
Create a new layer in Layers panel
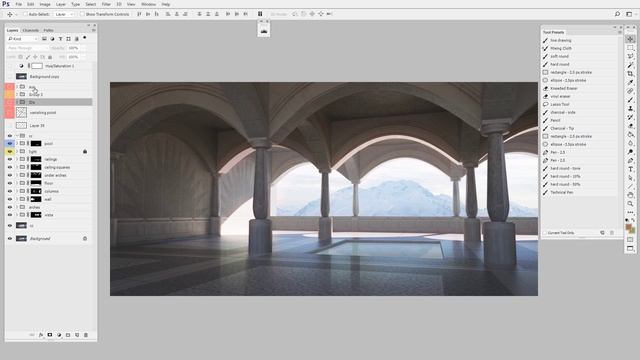(77, 335)
